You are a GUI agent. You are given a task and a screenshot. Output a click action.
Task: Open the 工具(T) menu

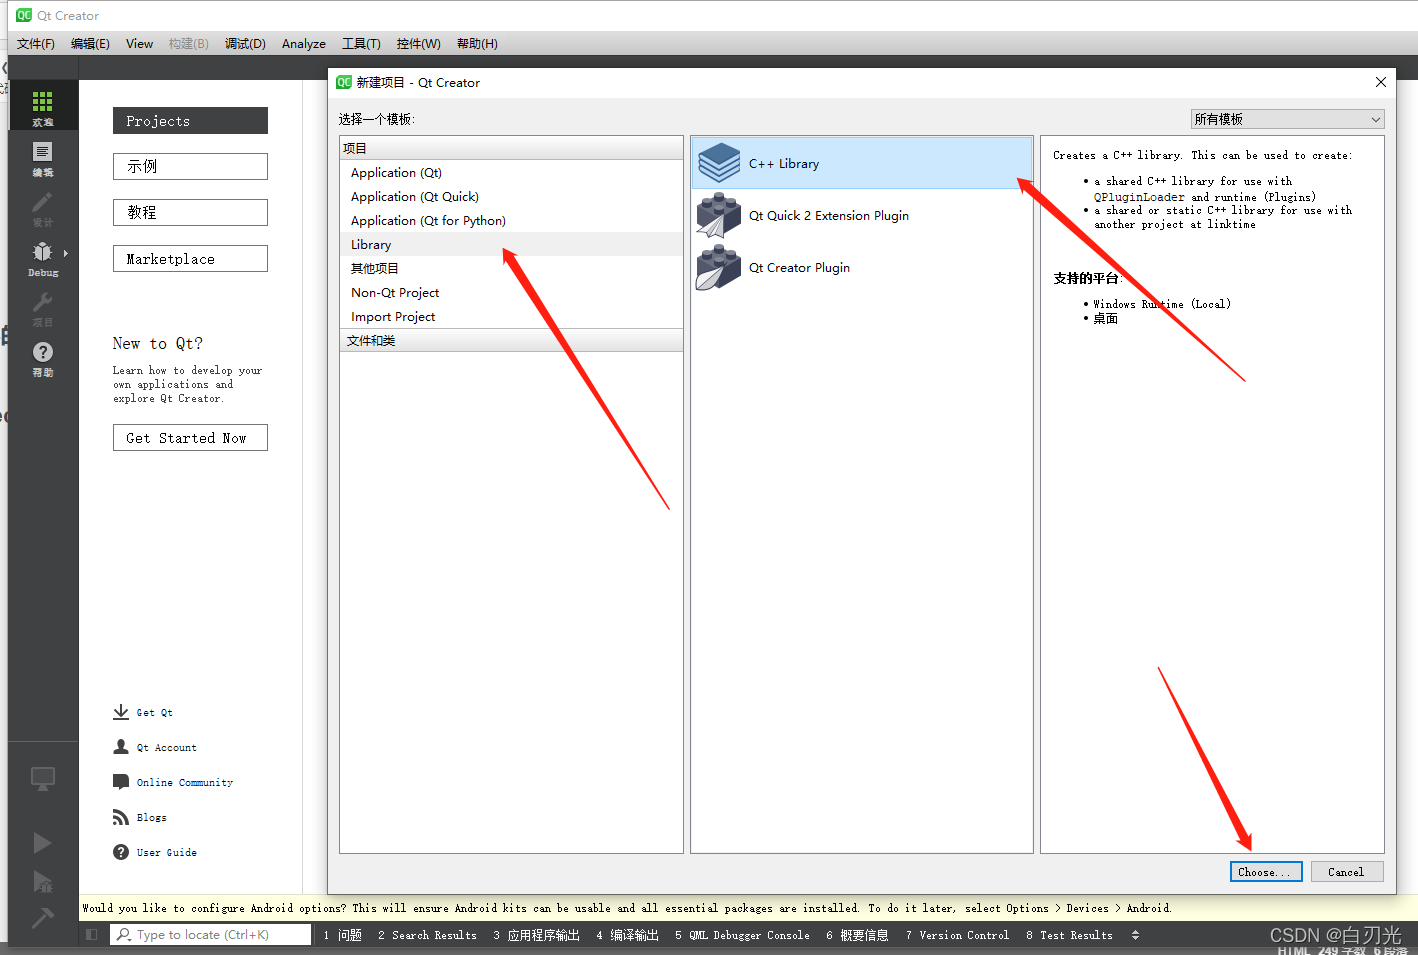361,43
